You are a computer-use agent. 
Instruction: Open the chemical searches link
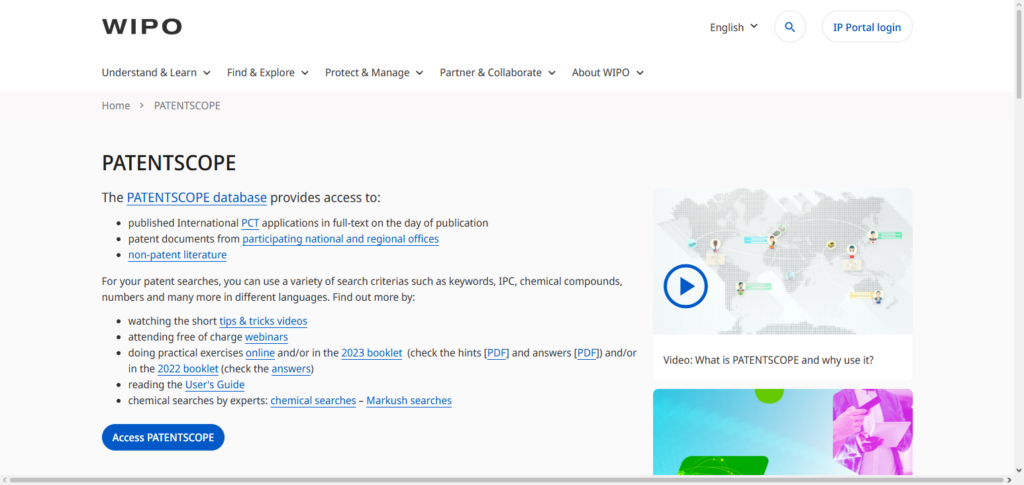click(x=313, y=401)
